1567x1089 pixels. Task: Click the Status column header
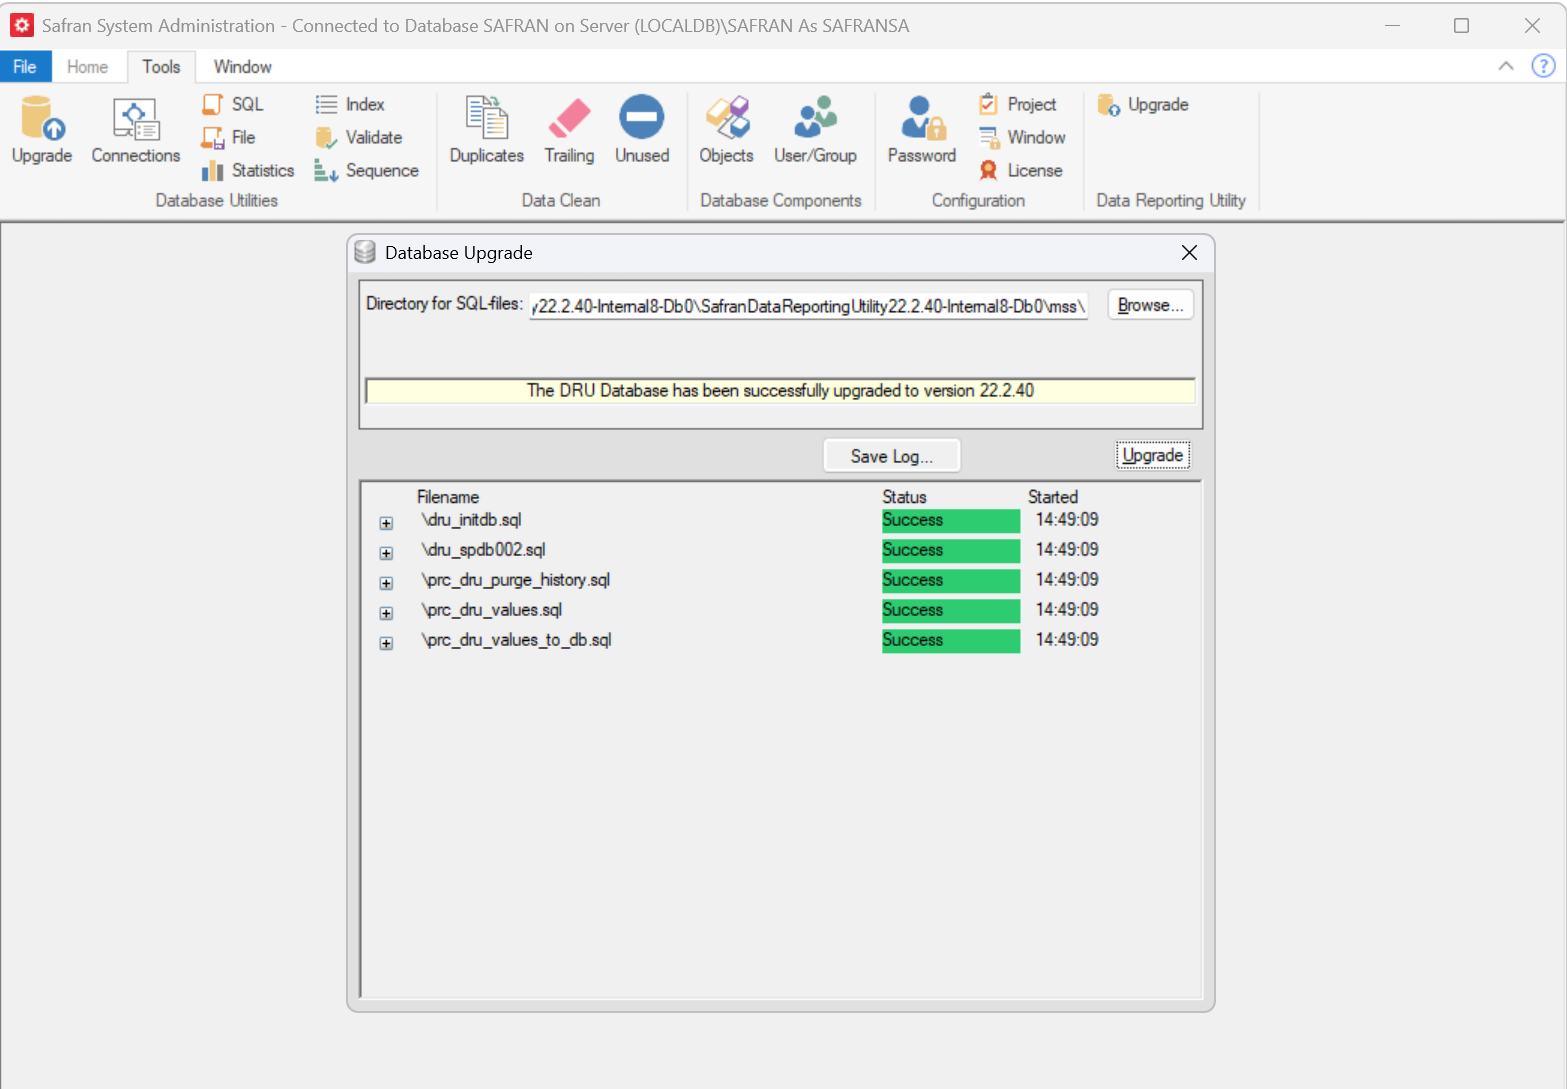pyautogui.click(x=904, y=497)
